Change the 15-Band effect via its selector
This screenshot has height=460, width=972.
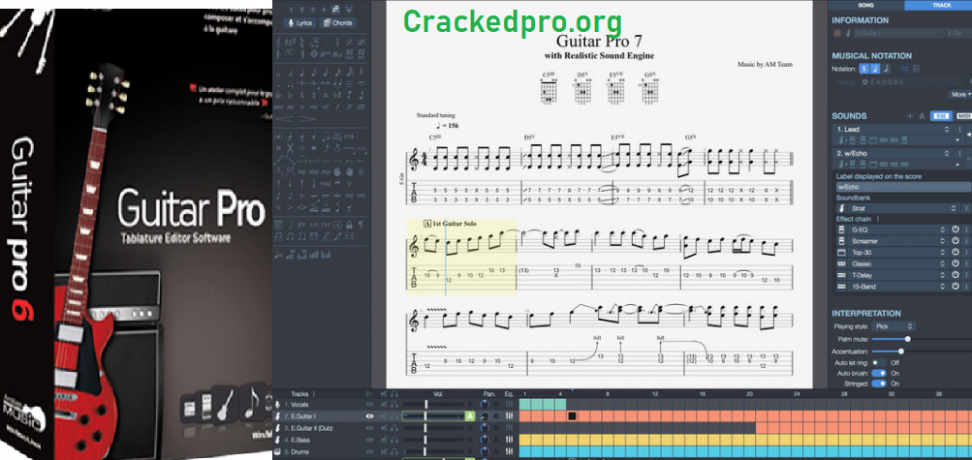(x=943, y=286)
